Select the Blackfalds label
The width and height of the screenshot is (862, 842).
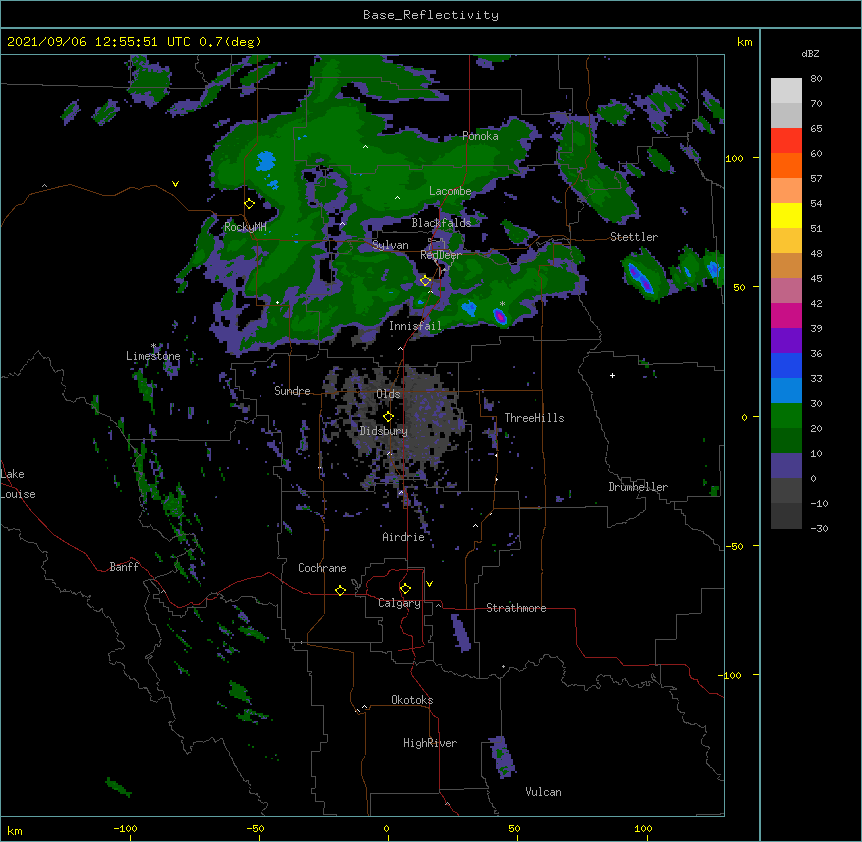coord(441,223)
